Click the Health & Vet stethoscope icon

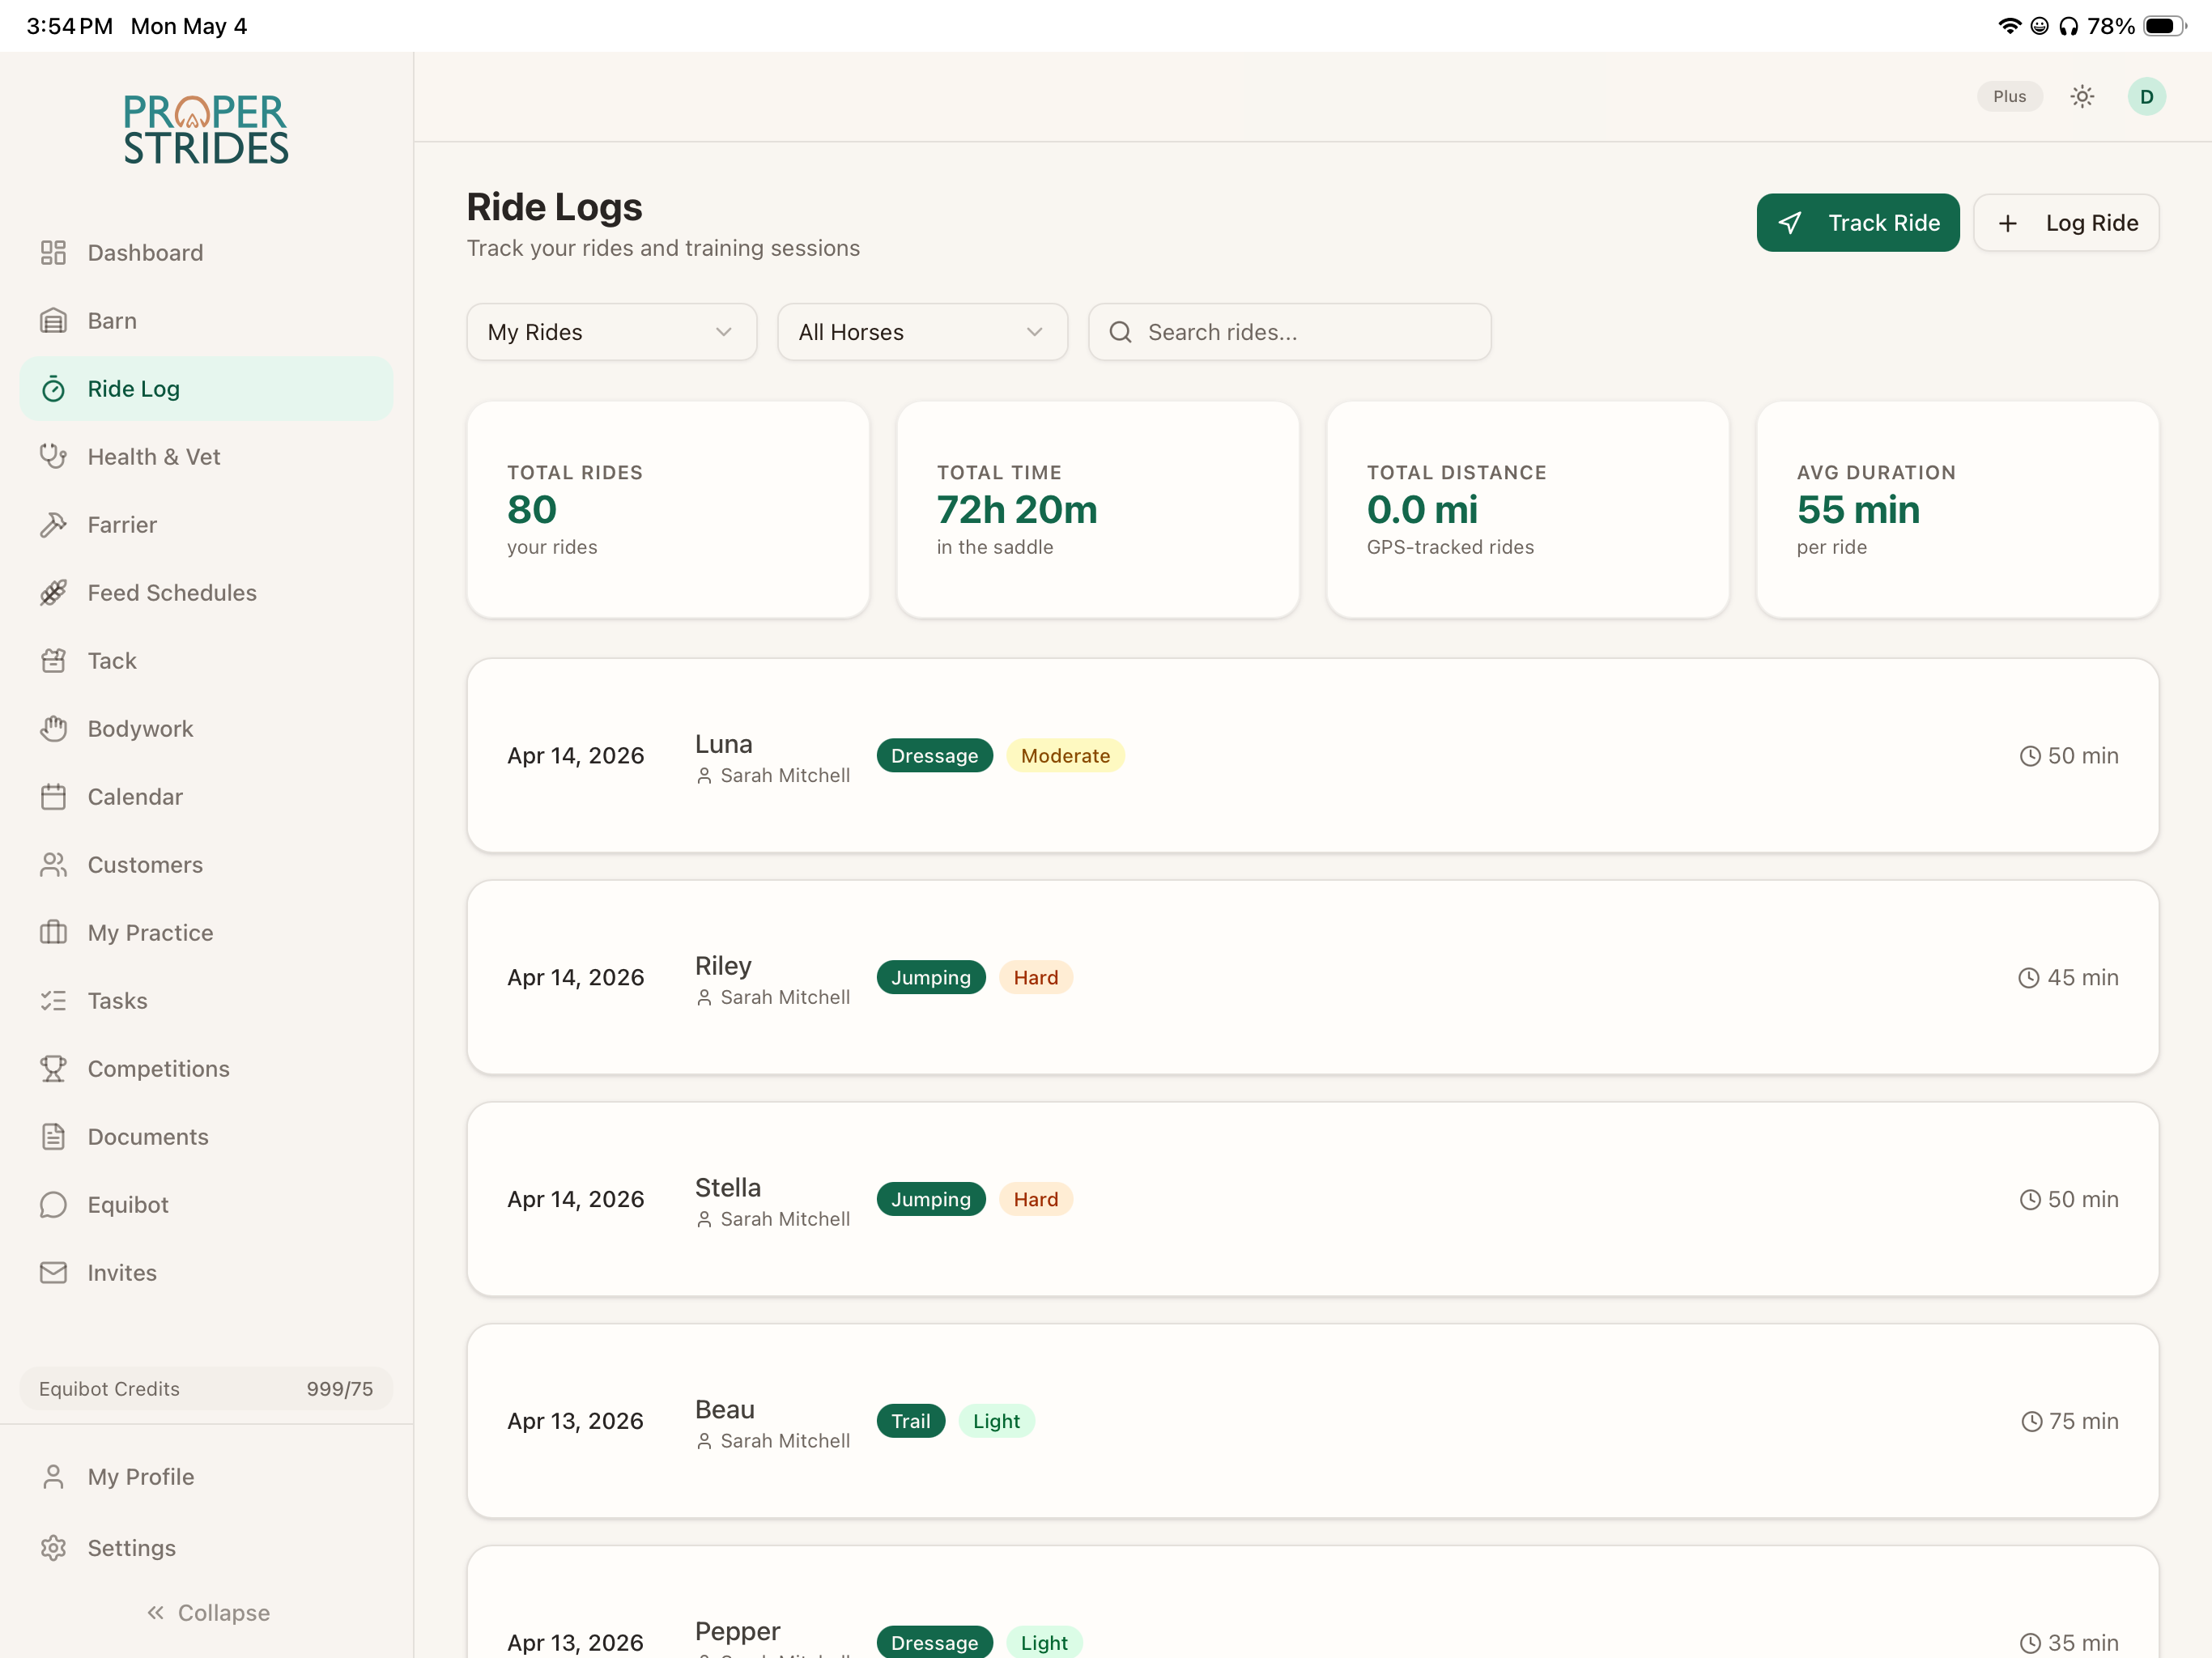(53, 456)
